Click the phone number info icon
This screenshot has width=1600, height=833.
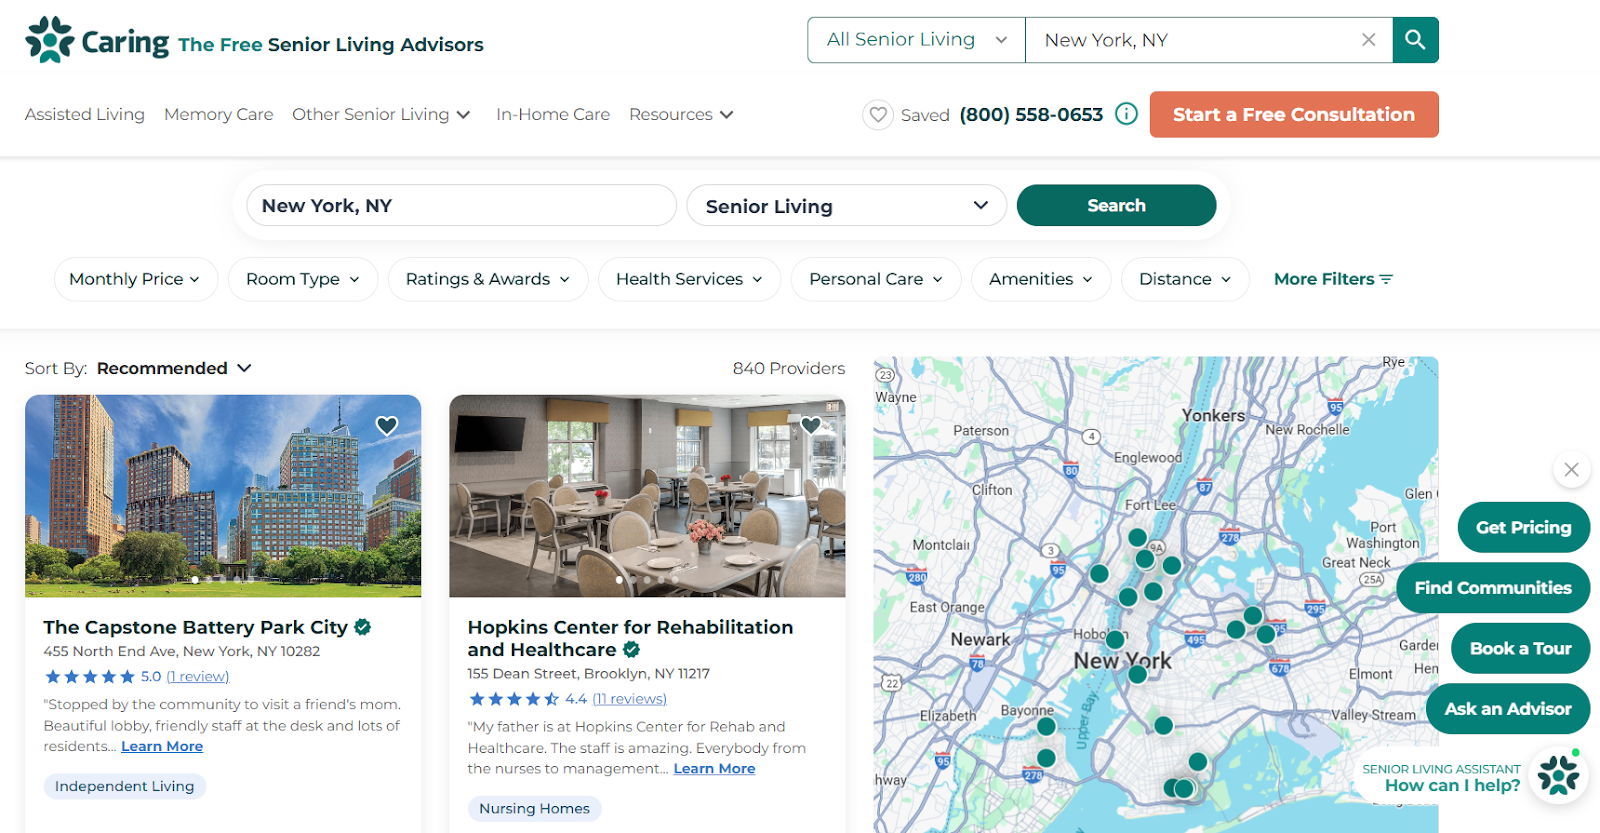[1126, 114]
